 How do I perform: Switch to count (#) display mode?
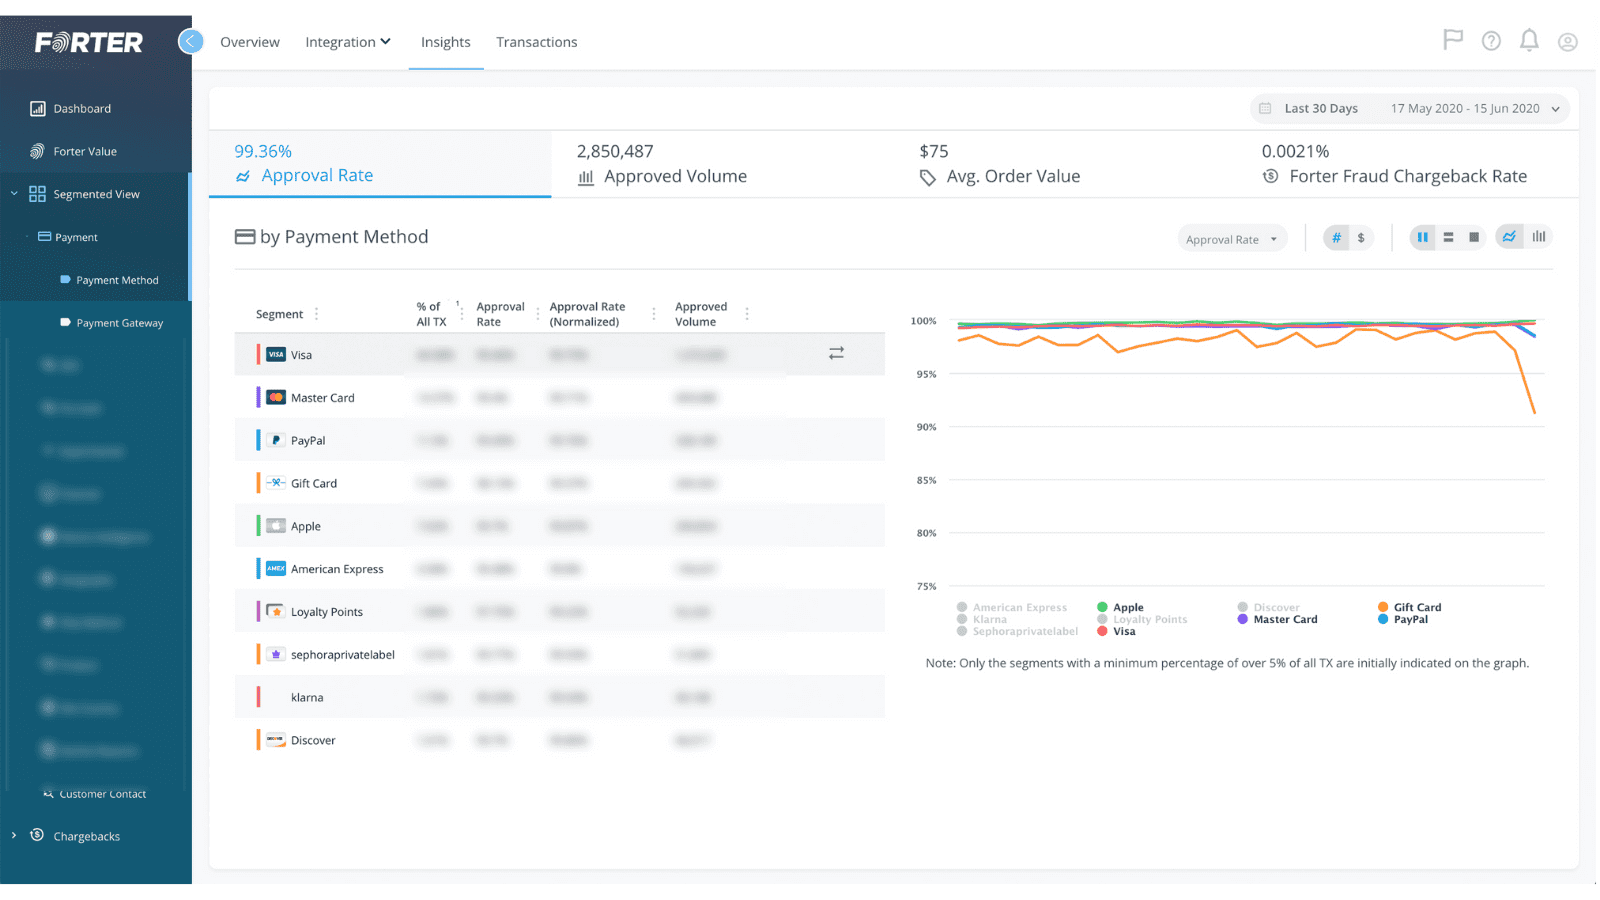point(1336,238)
